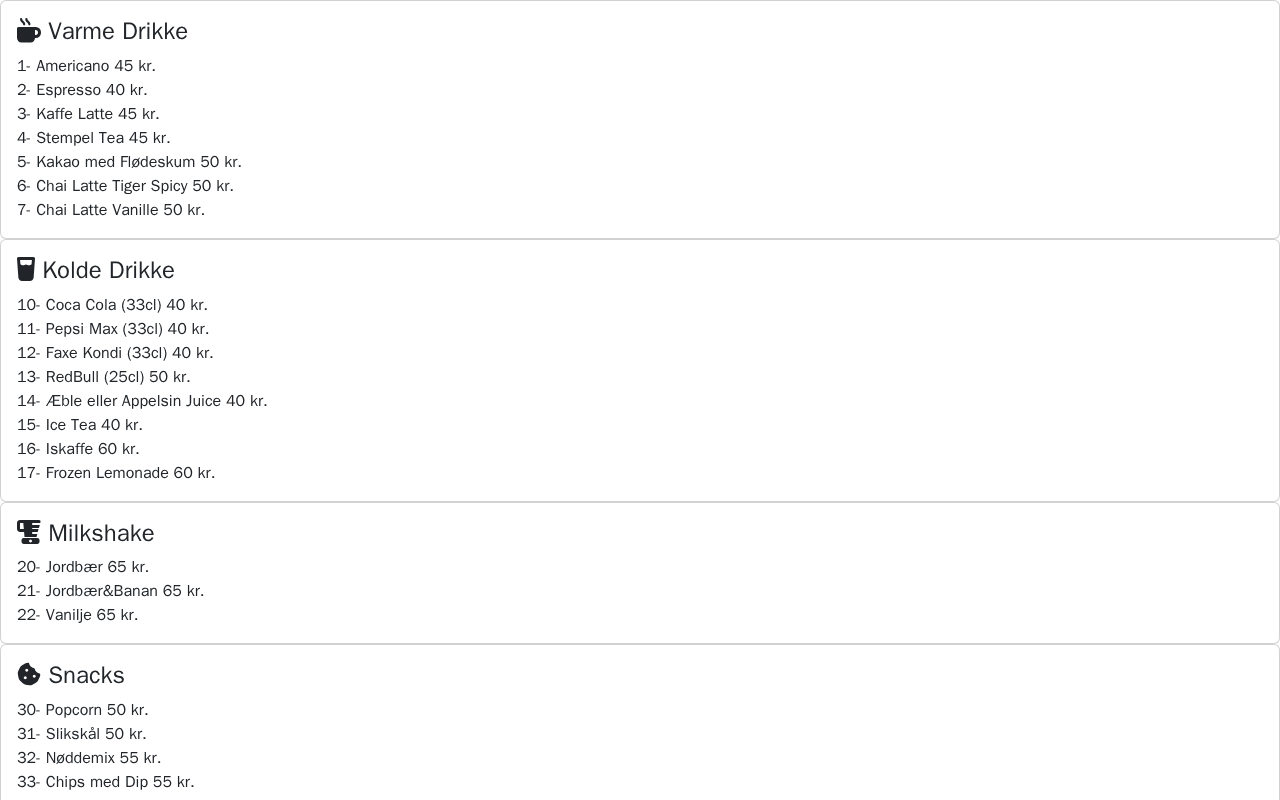This screenshot has width=1280, height=800.
Task: Select Kakao med Flødeskum item
Action: pyautogui.click(x=129, y=162)
